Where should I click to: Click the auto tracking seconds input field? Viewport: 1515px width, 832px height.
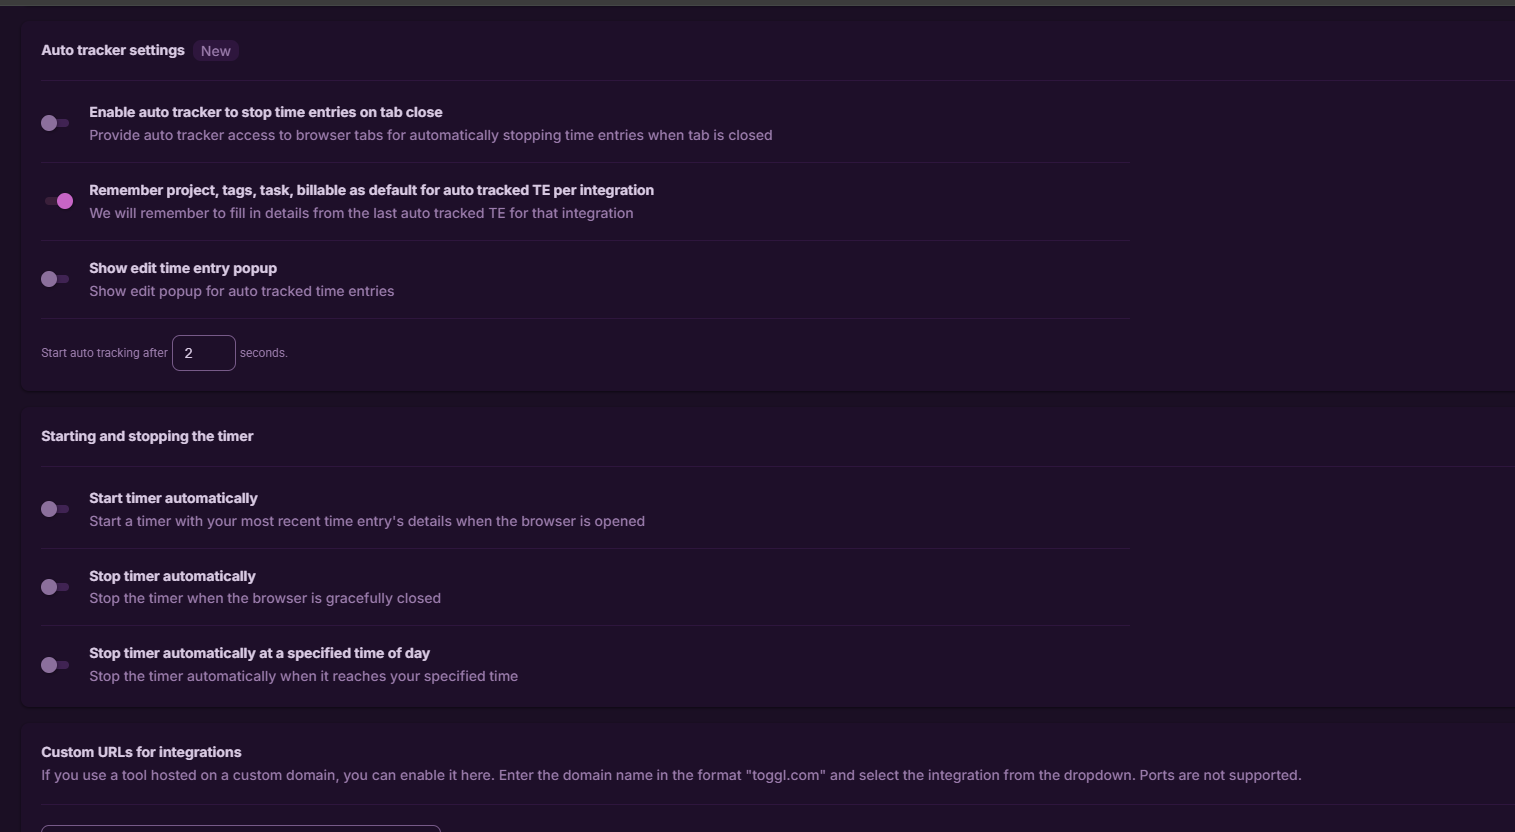pyautogui.click(x=204, y=353)
